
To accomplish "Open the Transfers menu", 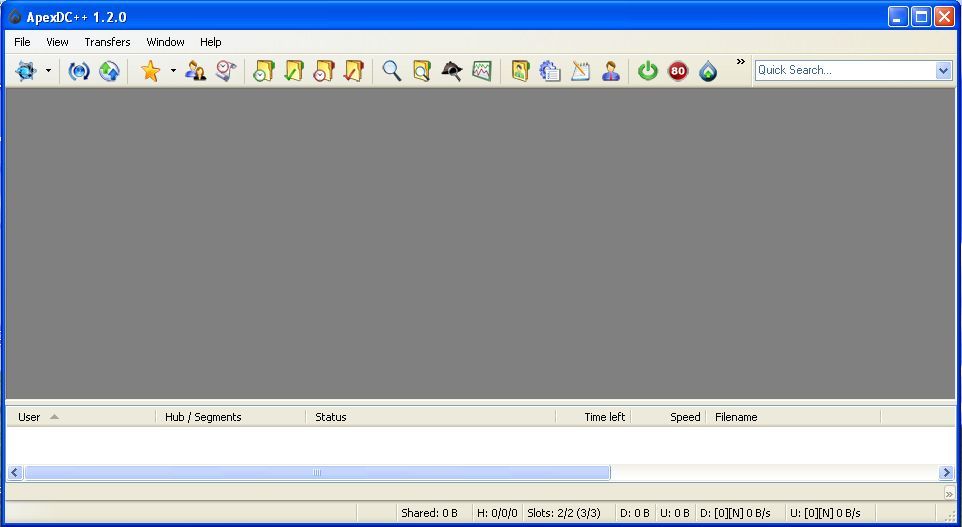I will [x=107, y=42].
